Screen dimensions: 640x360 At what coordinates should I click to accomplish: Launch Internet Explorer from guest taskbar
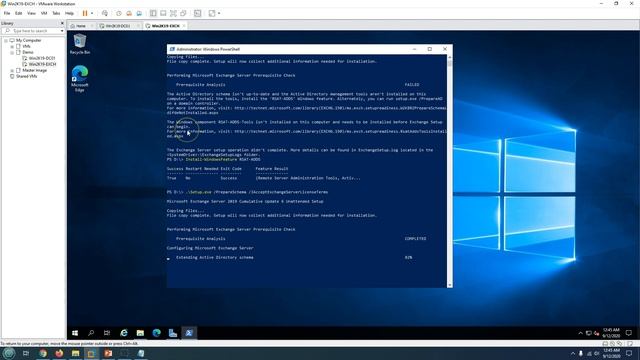(x=124, y=333)
